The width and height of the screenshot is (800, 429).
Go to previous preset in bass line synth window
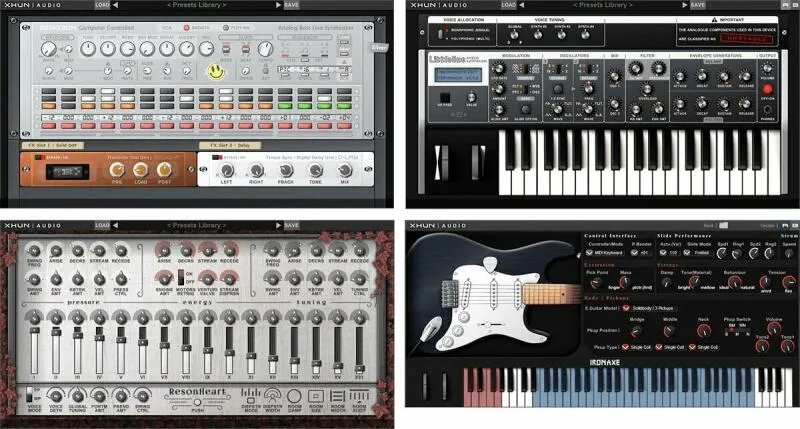(x=115, y=5)
